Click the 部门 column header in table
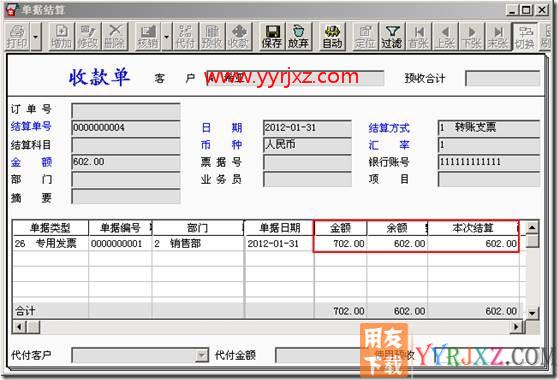 click(x=198, y=228)
